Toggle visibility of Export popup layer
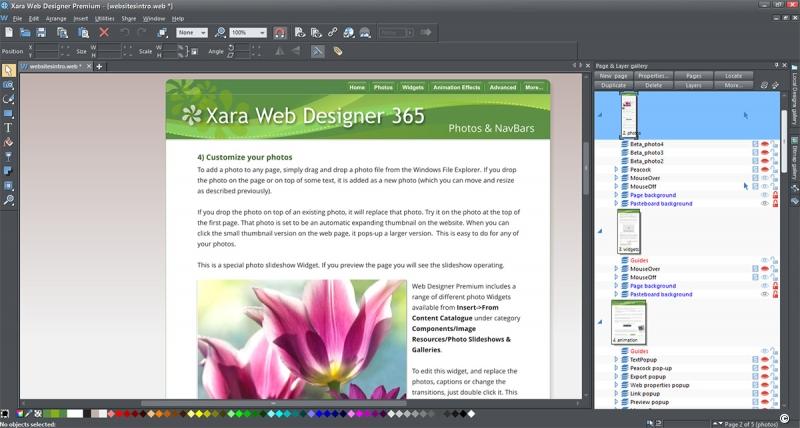 765,376
